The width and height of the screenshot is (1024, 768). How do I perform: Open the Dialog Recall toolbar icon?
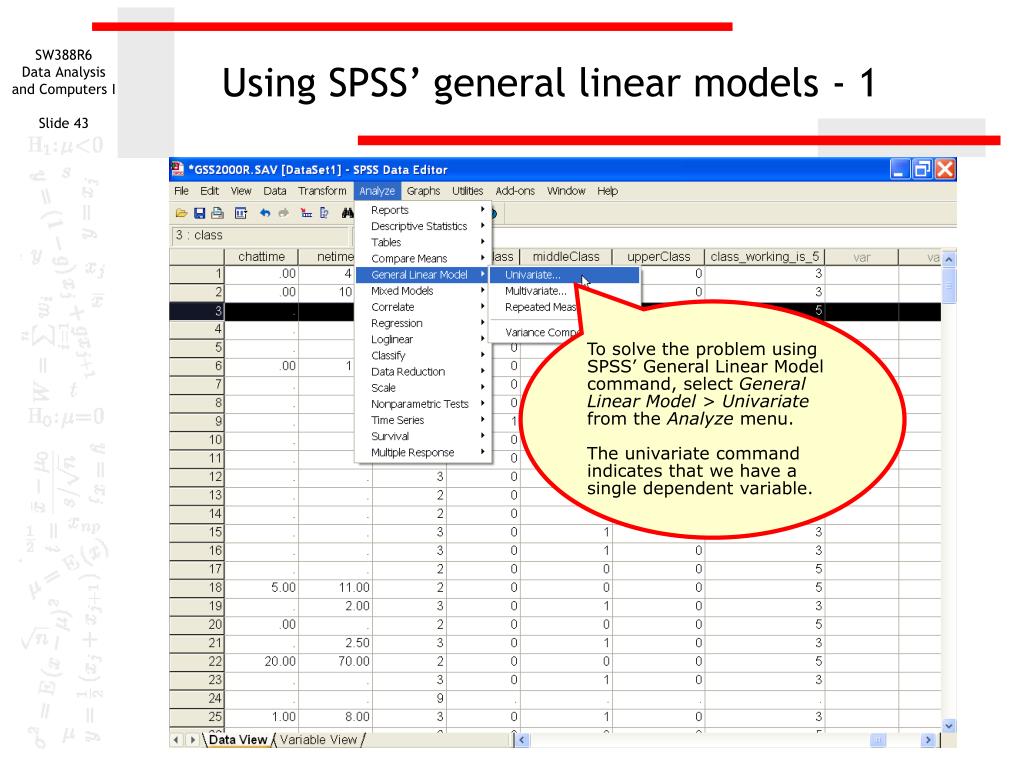[241, 213]
